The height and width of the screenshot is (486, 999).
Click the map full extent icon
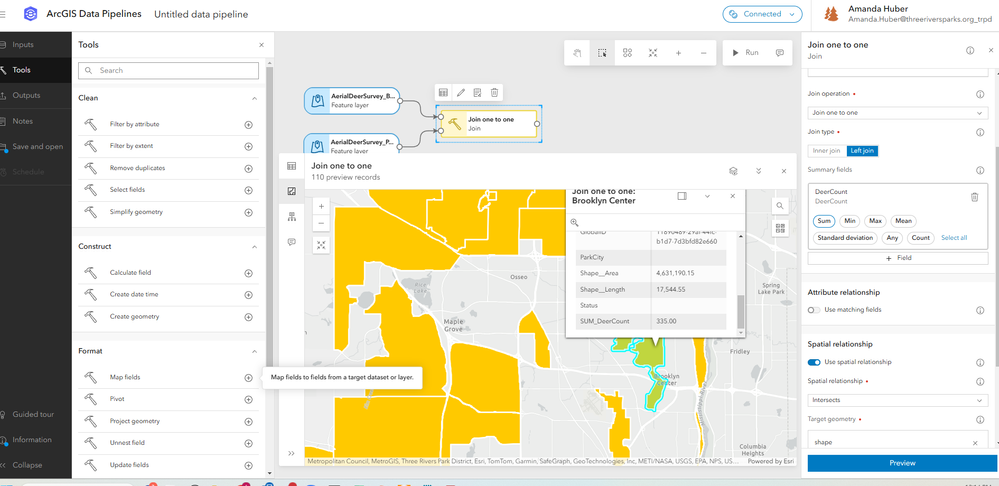point(321,245)
